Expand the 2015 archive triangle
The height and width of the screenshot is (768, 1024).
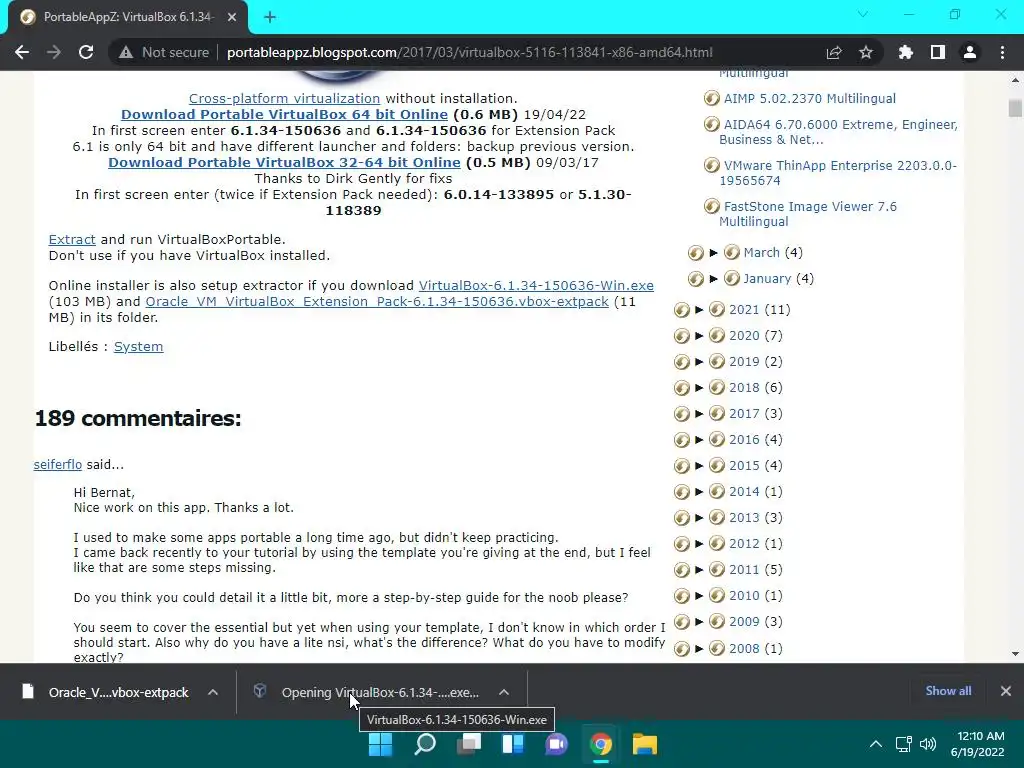[699, 466]
